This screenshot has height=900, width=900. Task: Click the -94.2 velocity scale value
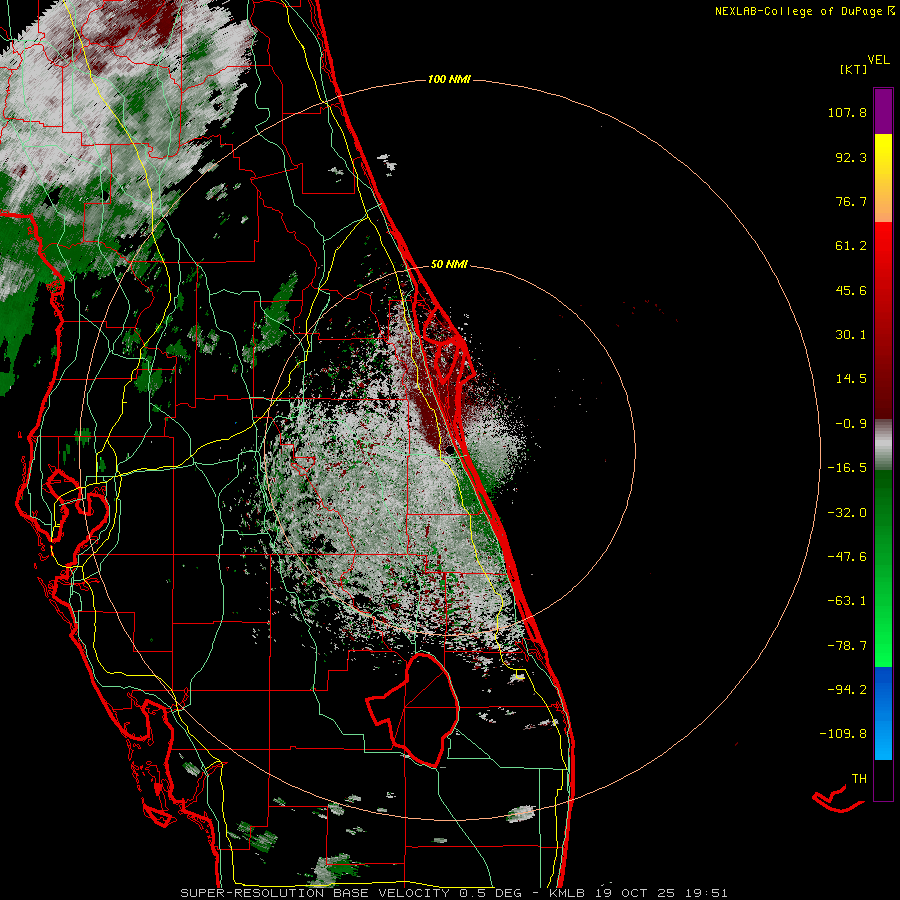[847, 690]
